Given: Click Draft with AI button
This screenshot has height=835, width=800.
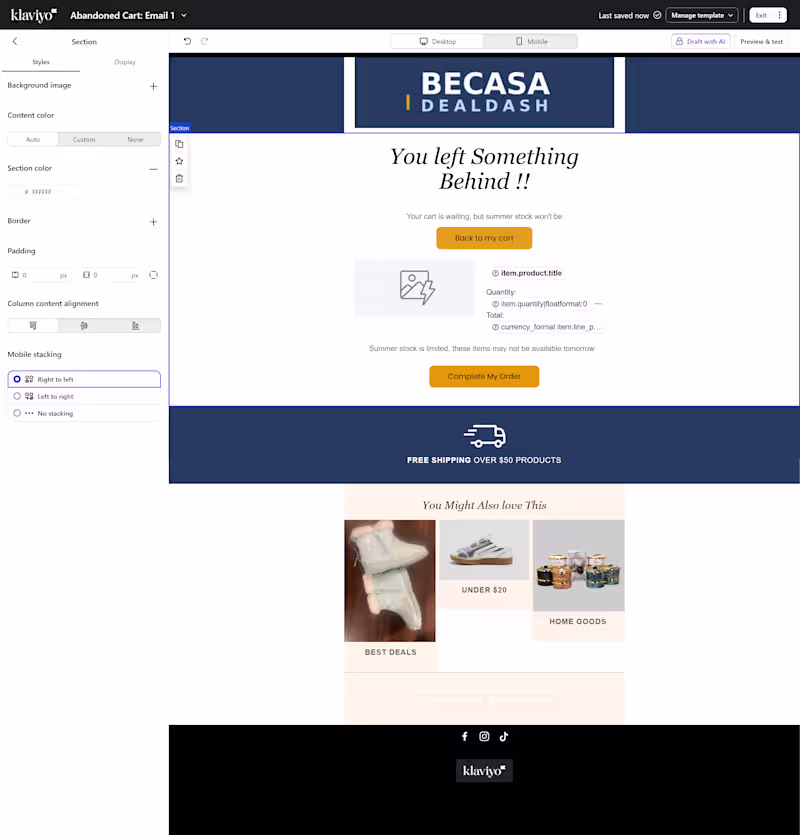Looking at the screenshot, I should click(x=701, y=42).
